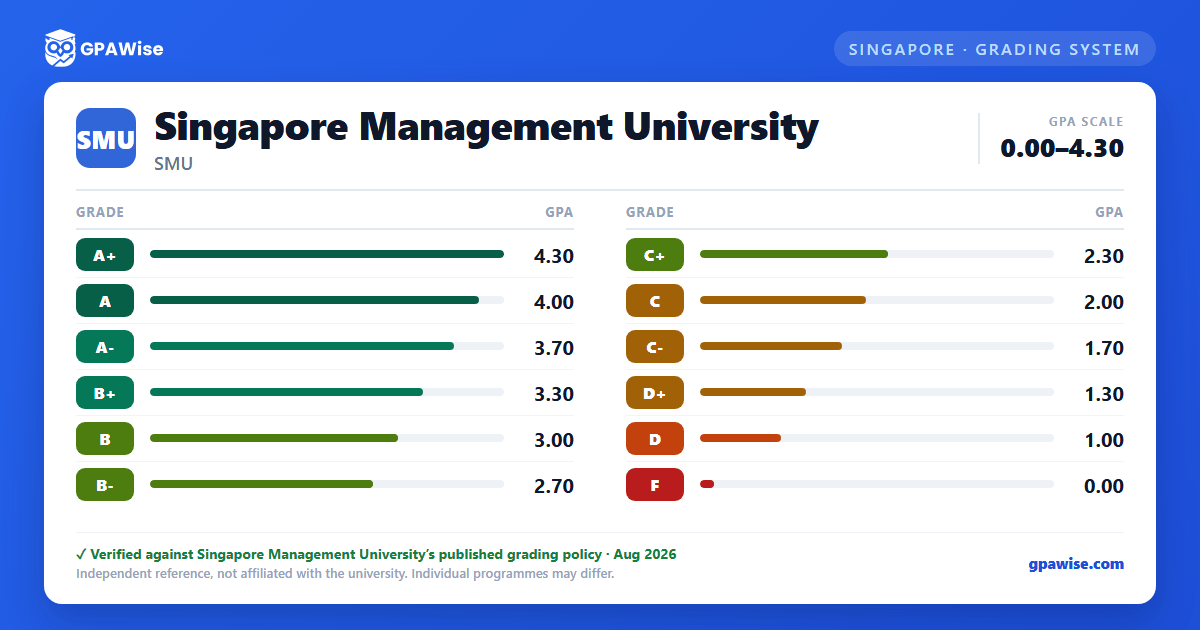Screen dimensions: 1200x630
Task: Click the 0.00 GPA value
Action: [1104, 486]
